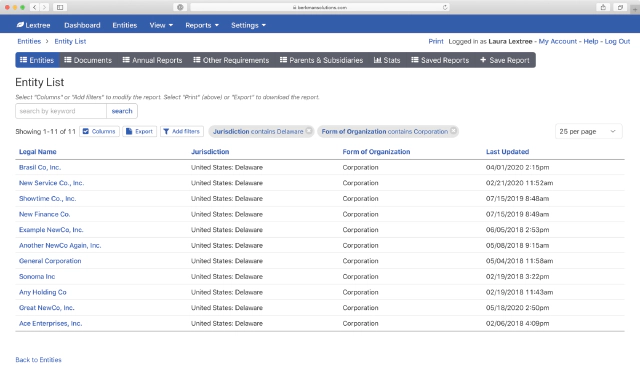Open the Showtime Co., Inc. entity
This screenshot has height=391, width=640.
click(47, 198)
